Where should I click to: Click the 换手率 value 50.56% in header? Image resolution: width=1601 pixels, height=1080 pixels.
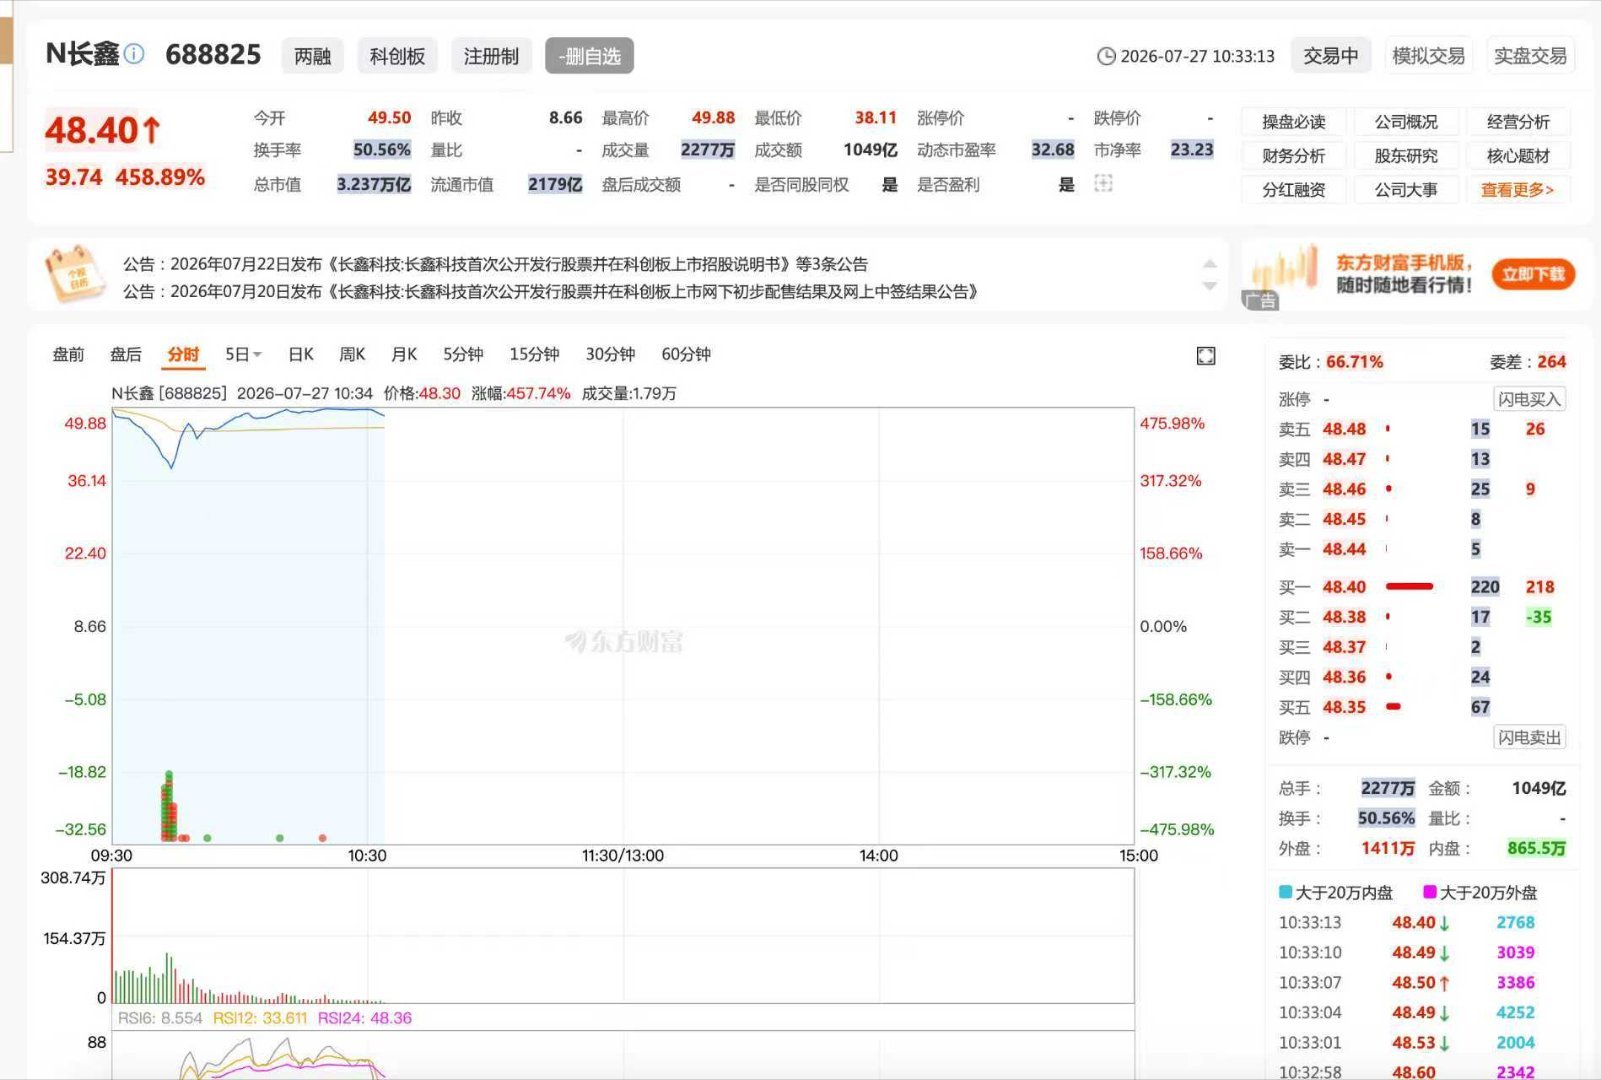click(x=382, y=150)
